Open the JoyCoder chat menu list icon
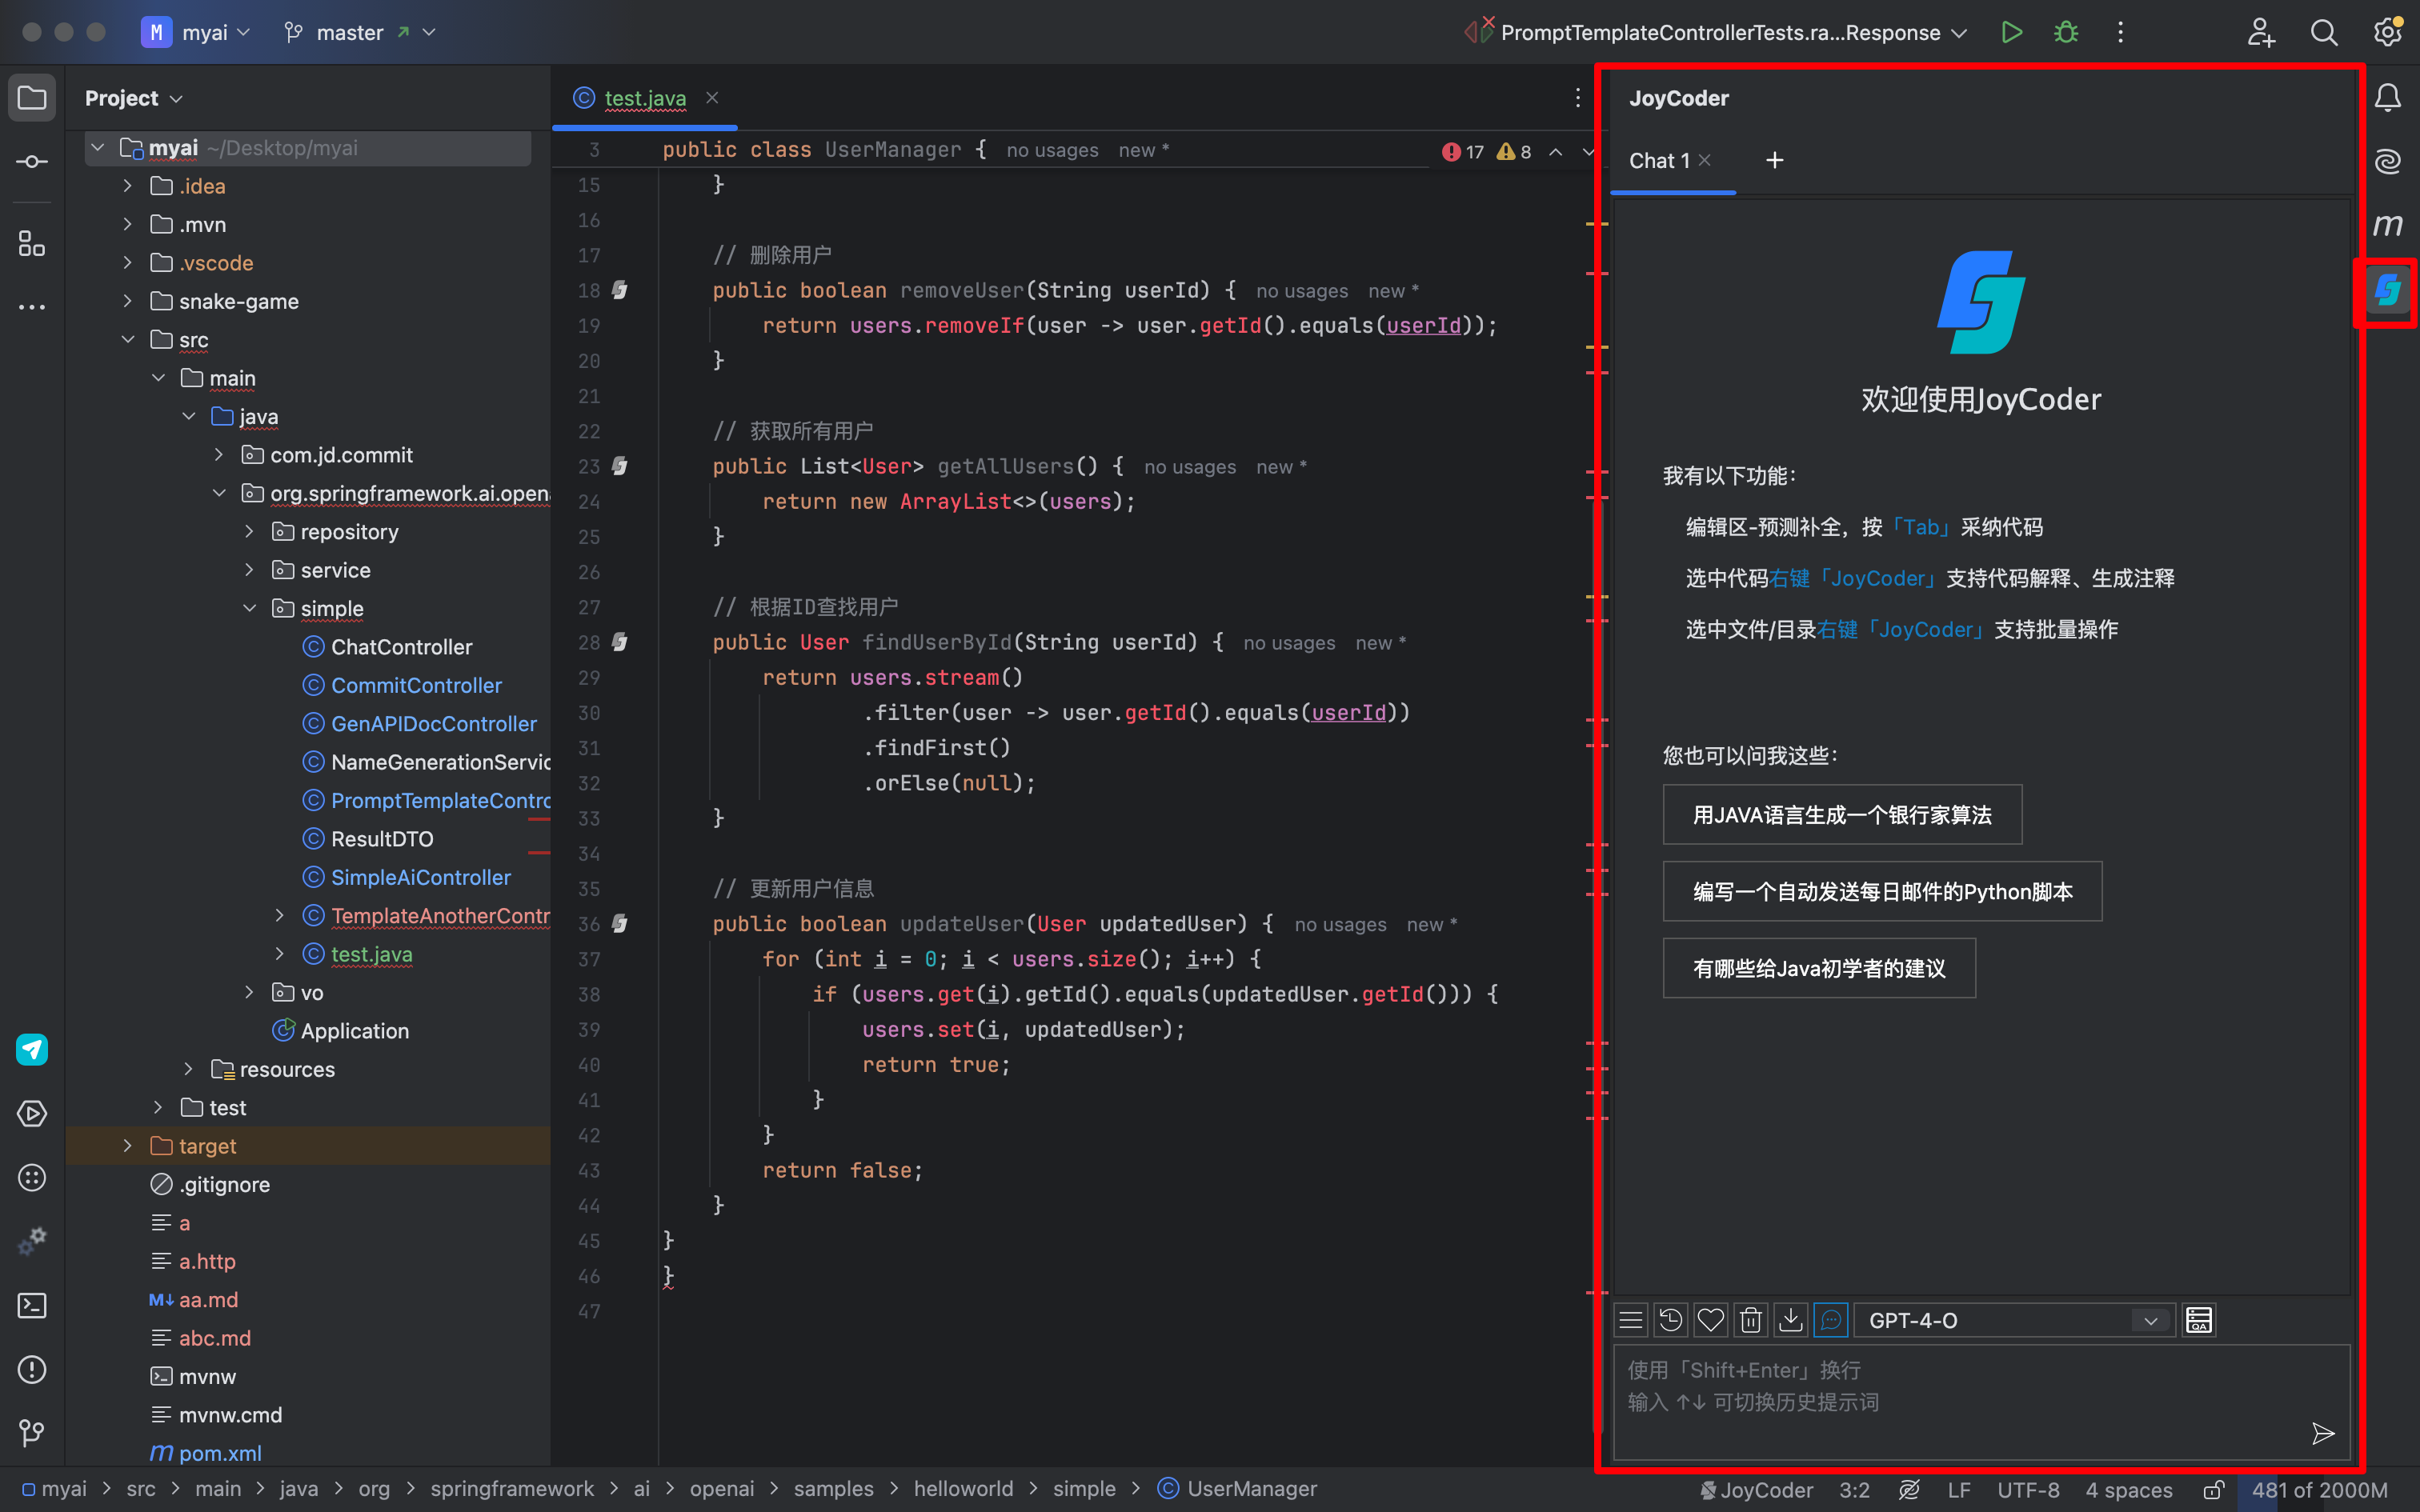The width and height of the screenshot is (2420, 1512). pyautogui.click(x=1631, y=1320)
